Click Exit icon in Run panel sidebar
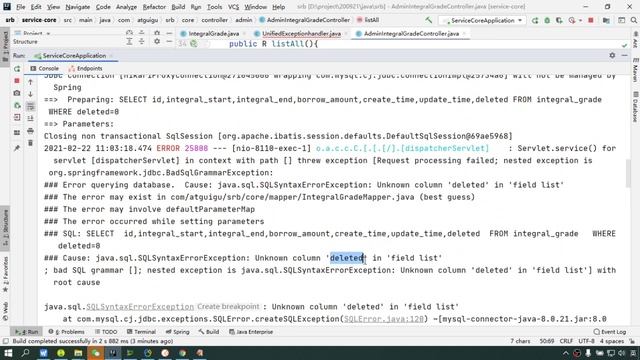 tap(17, 118)
